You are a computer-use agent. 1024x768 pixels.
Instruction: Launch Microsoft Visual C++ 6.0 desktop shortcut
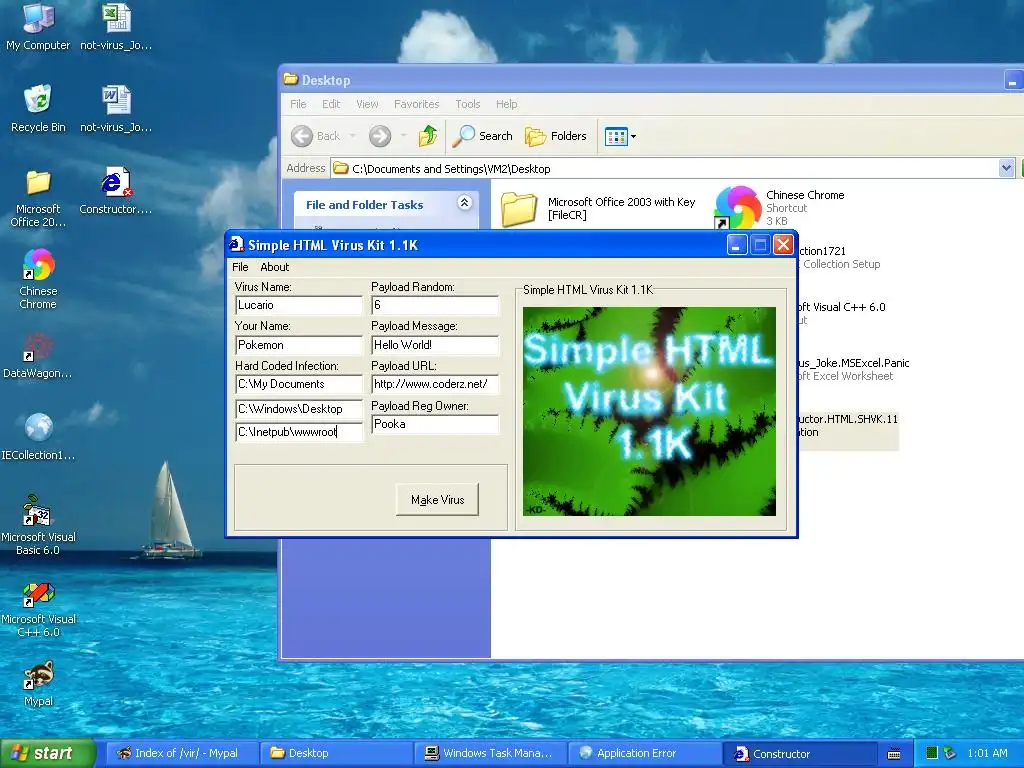coord(38,609)
